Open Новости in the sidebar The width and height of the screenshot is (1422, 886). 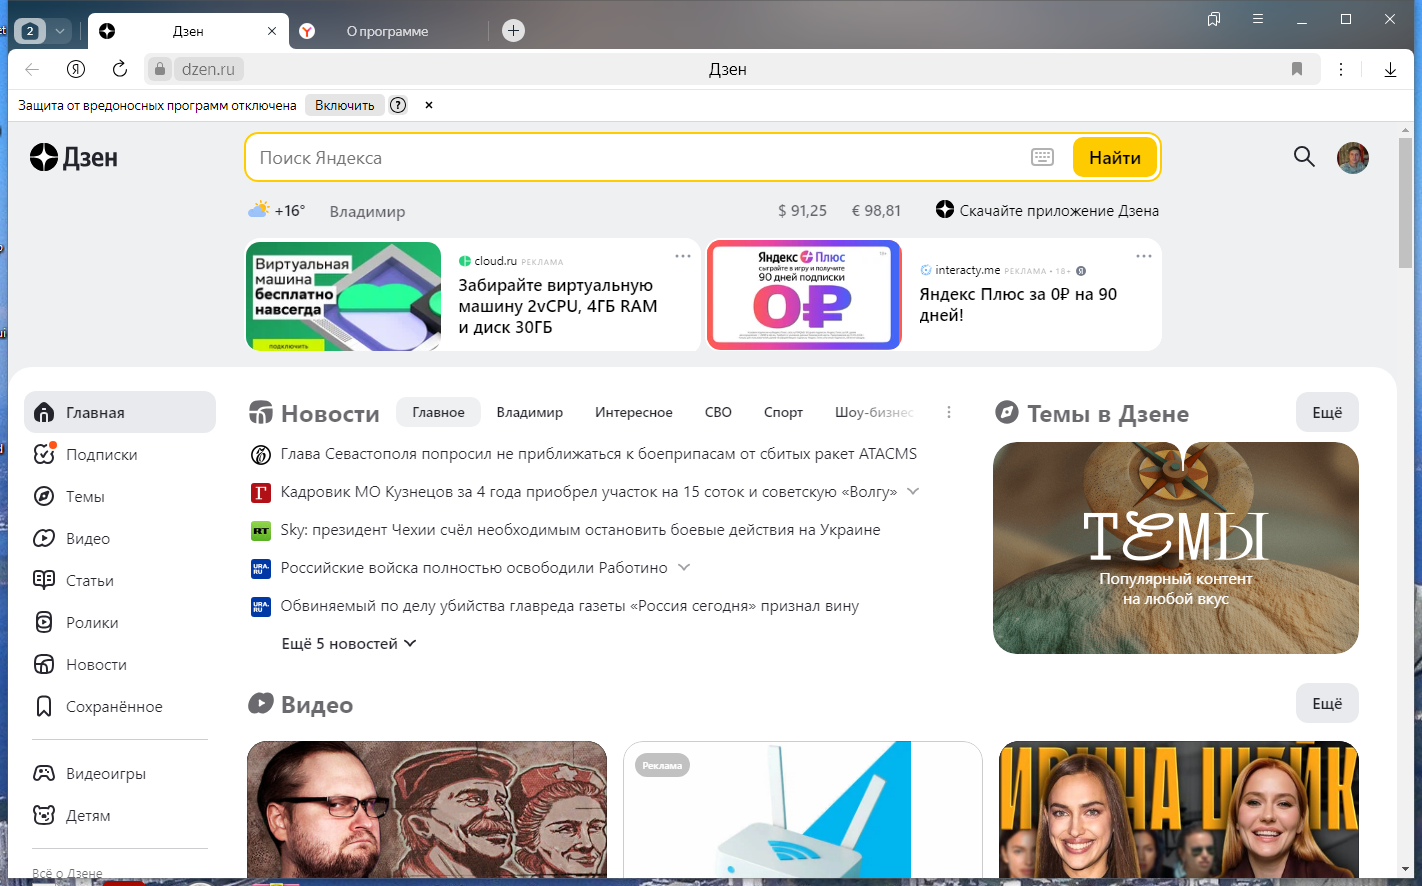120,664
